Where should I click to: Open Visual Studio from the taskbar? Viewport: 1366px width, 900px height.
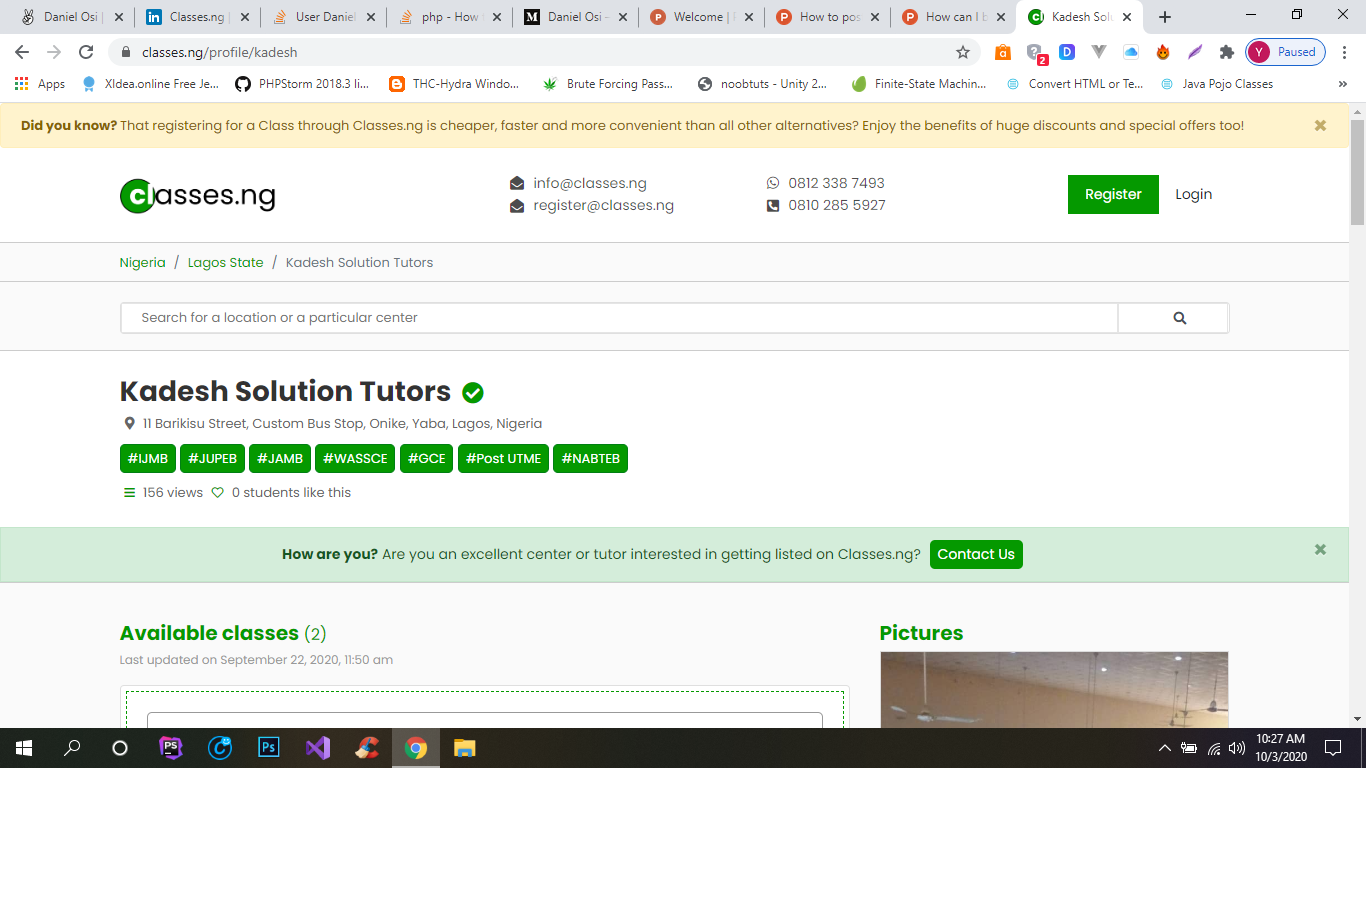pyautogui.click(x=317, y=748)
